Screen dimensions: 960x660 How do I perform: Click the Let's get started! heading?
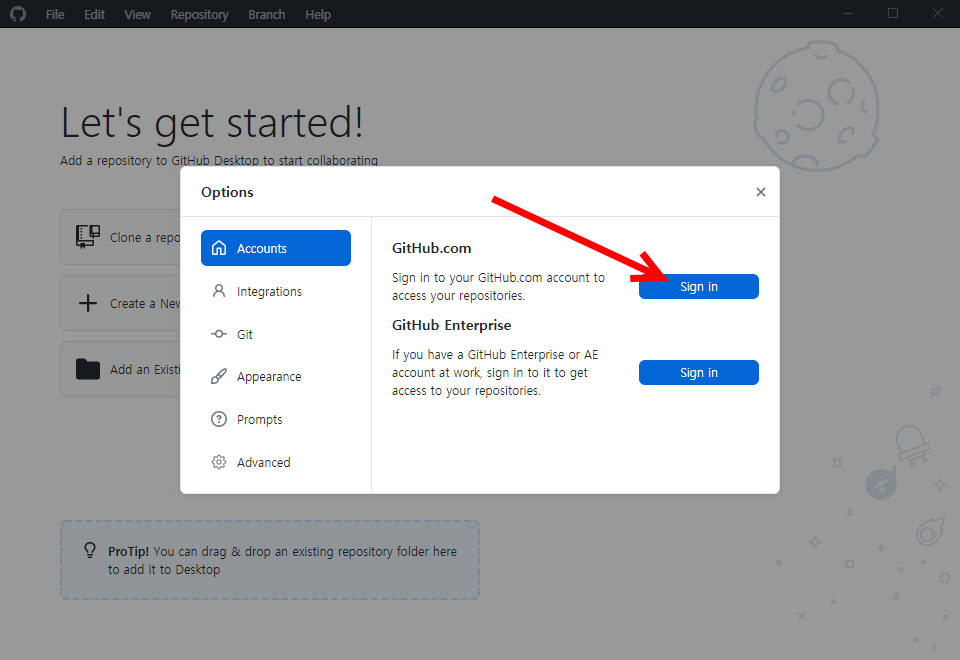212,123
